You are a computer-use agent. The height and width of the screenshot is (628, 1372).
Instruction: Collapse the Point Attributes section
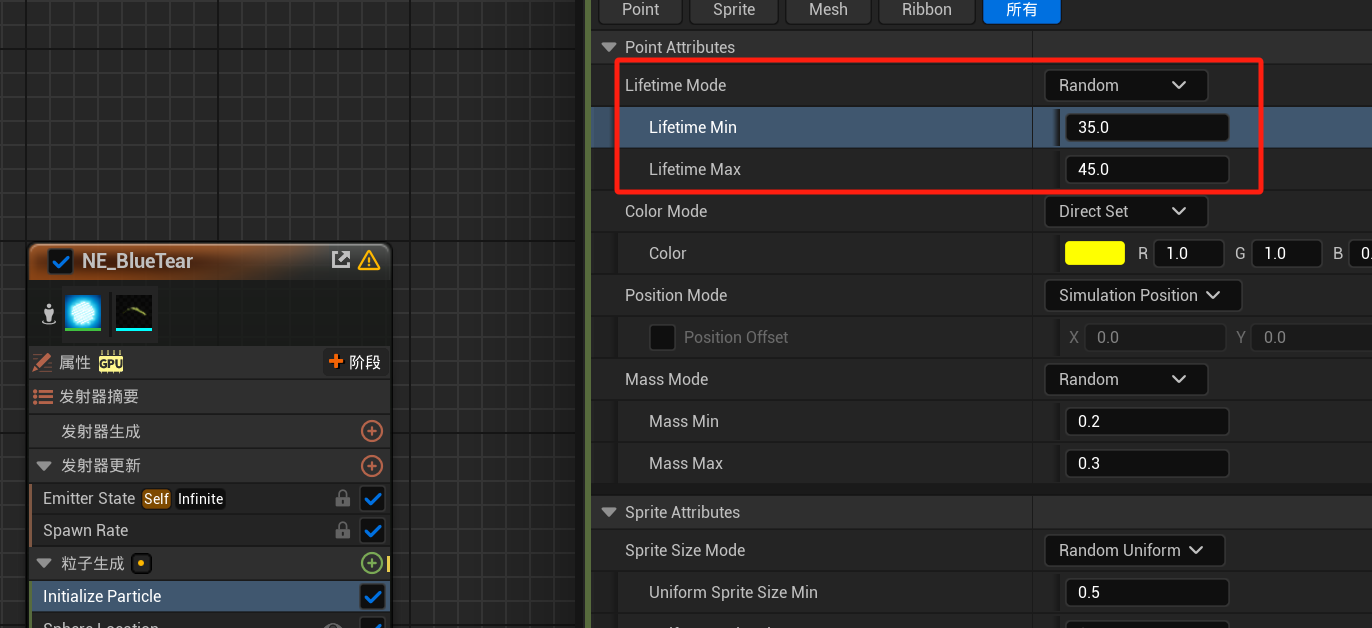pyautogui.click(x=608, y=47)
